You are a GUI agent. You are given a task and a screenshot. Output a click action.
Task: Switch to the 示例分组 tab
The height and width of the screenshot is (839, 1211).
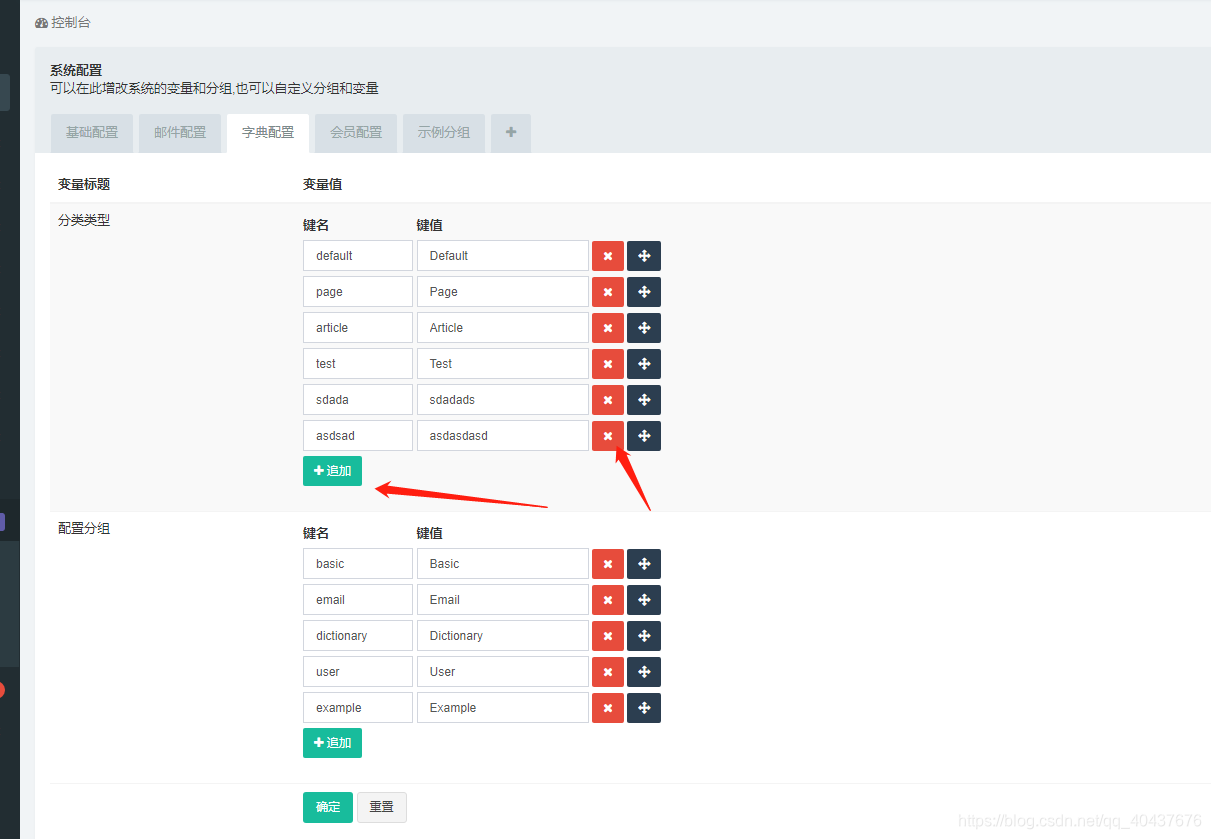[444, 133]
